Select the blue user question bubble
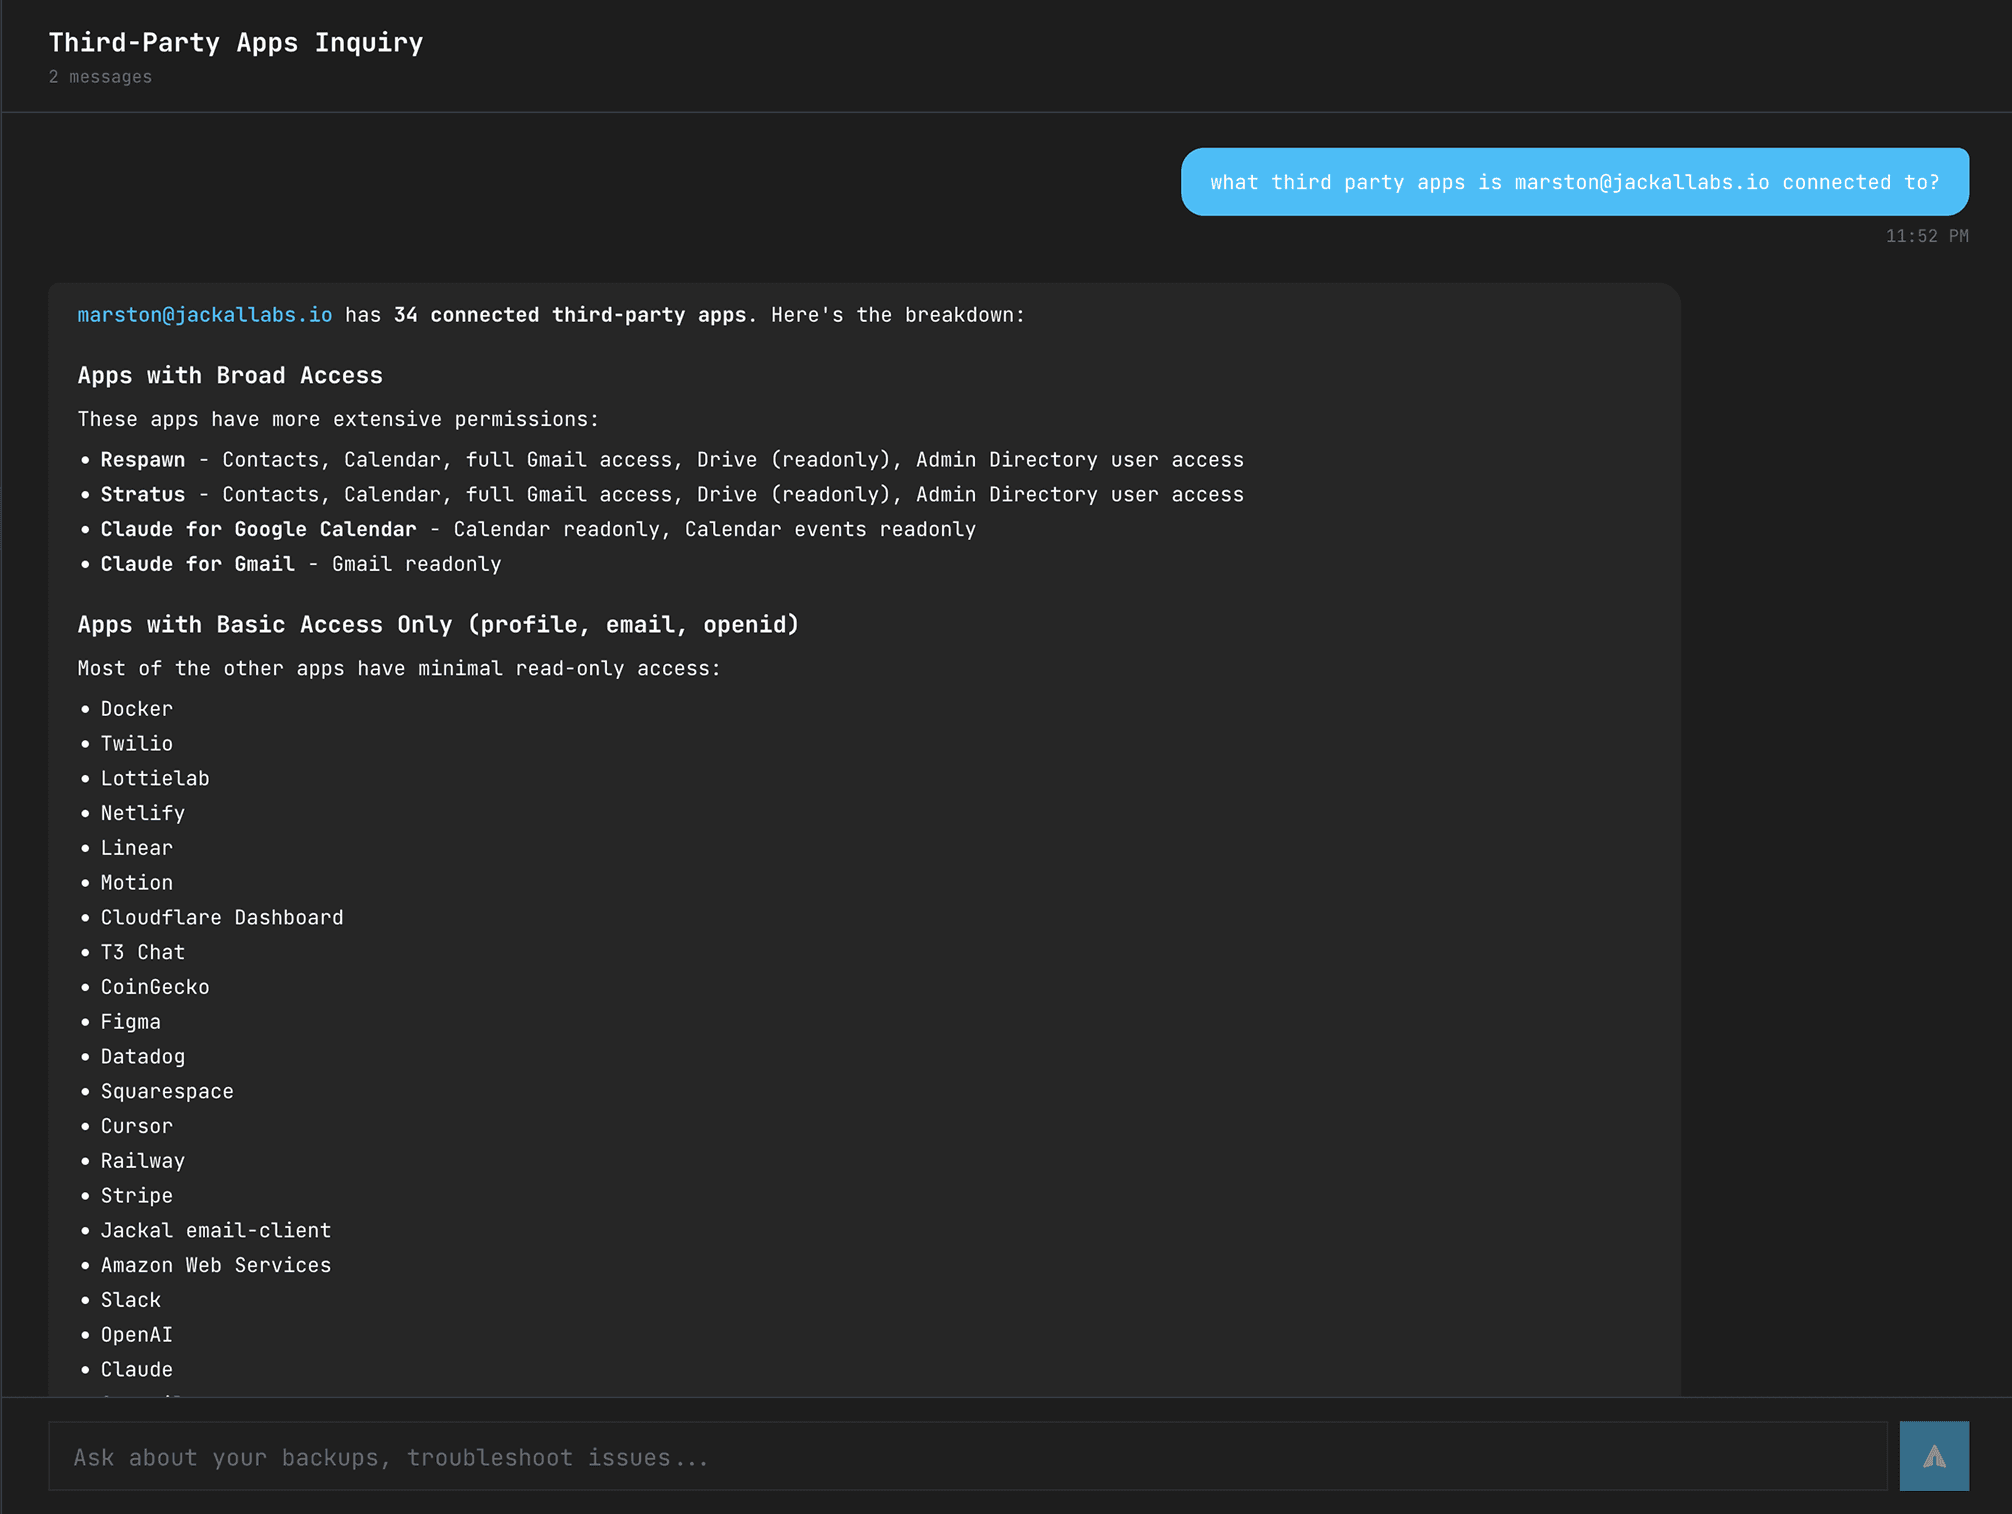The image size is (2012, 1514). (x=1574, y=182)
